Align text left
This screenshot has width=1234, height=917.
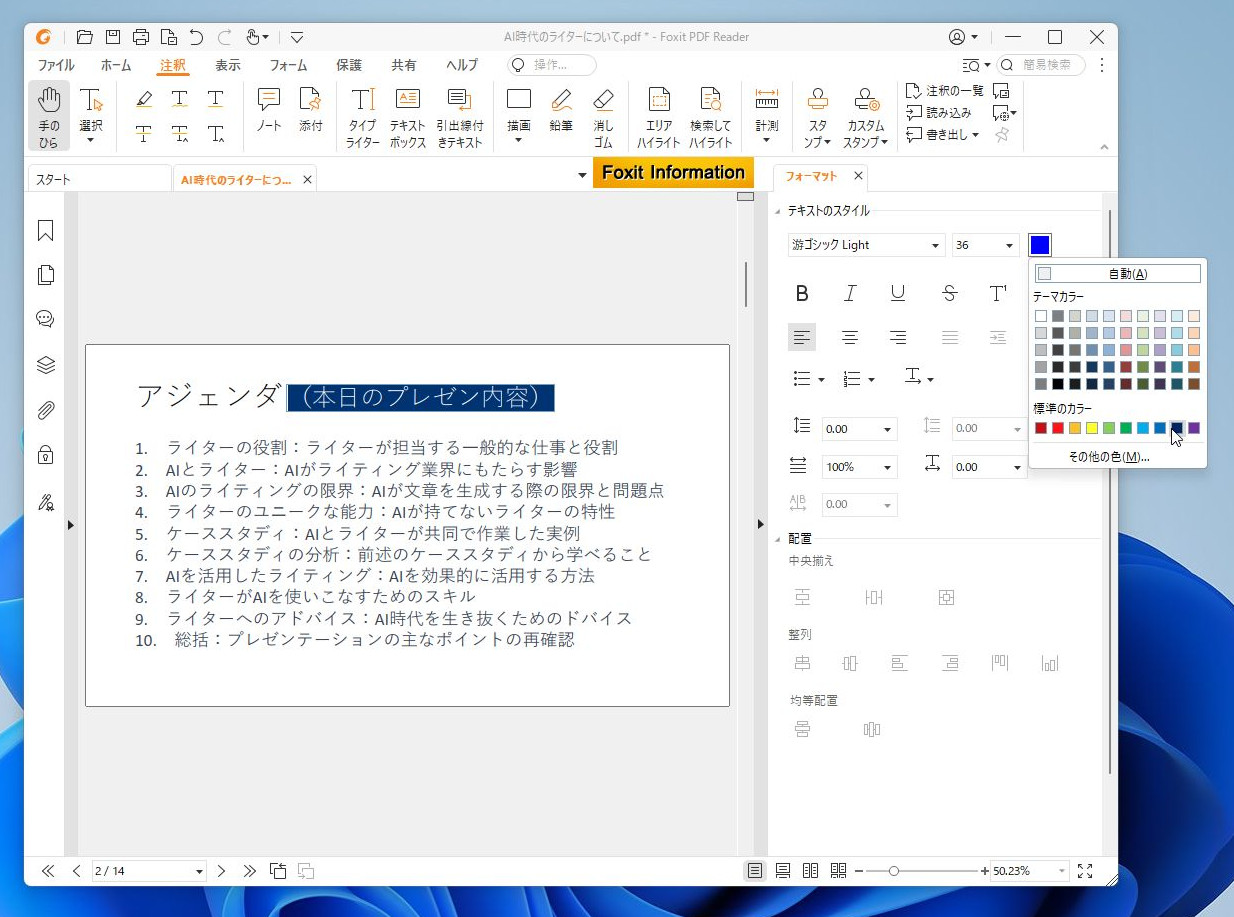[802, 337]
